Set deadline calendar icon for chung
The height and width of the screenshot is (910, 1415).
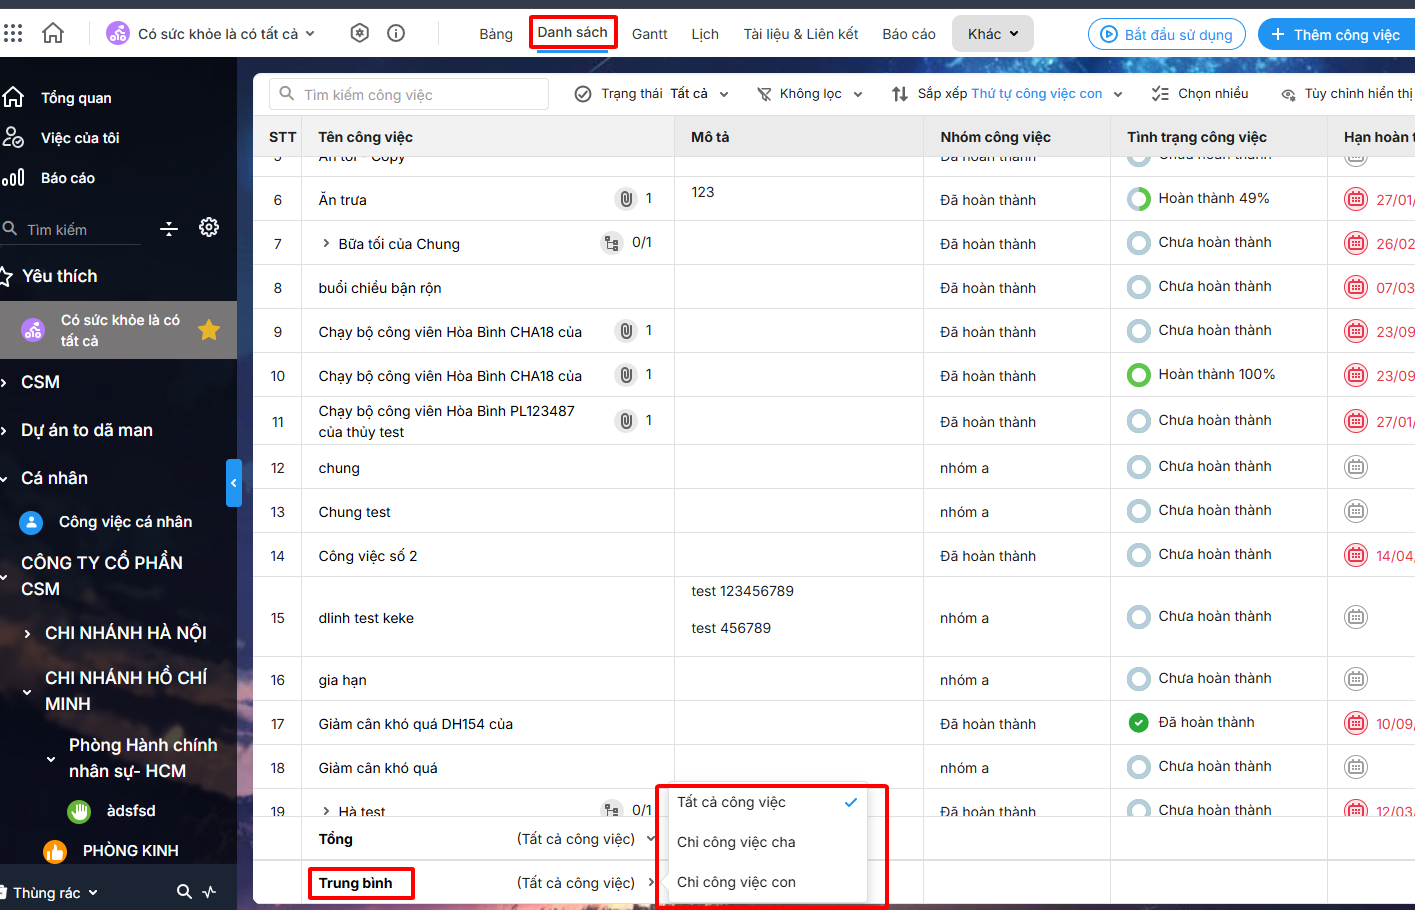(1356, 467)
